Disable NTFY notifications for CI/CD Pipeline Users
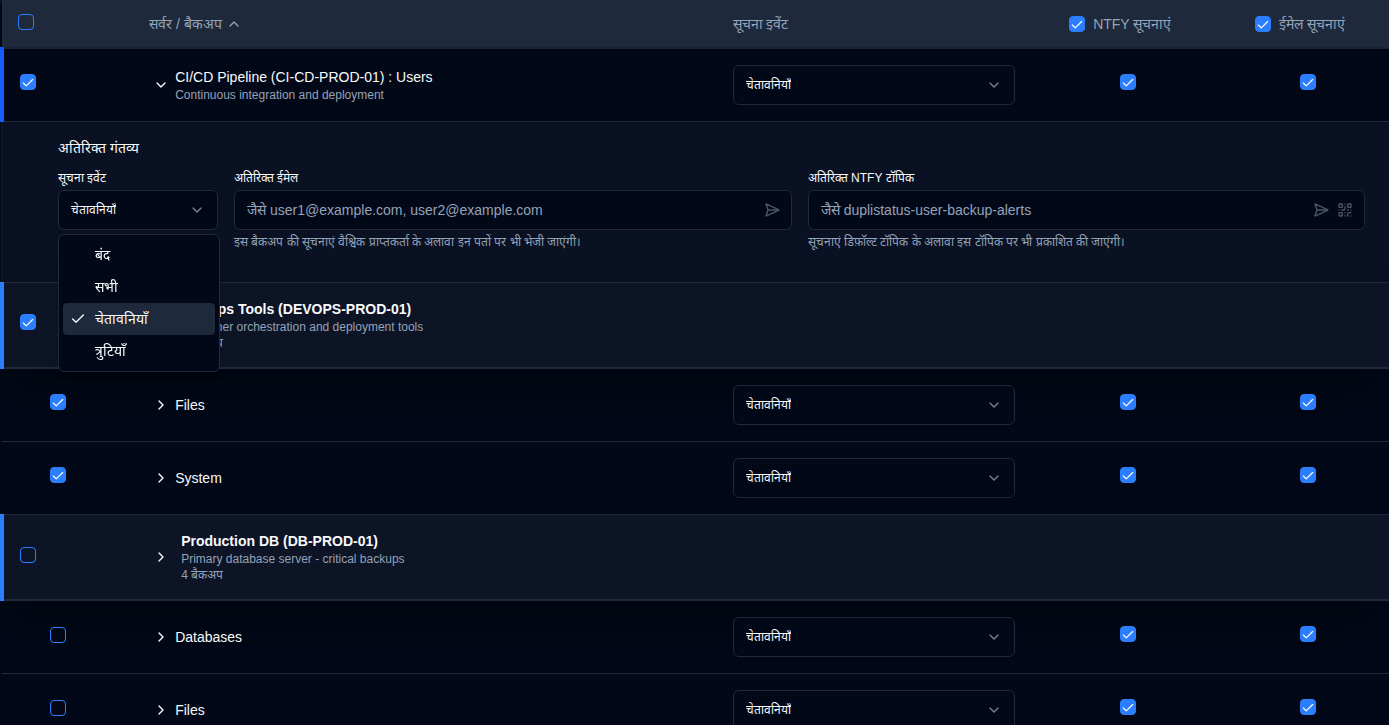 (x=1128, y=82)
